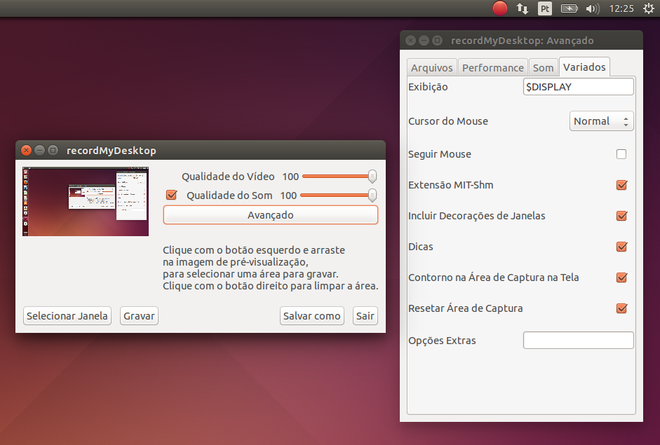Viewport: 660px width, 445px height.
Task: Click the Gravar button
Action: click(139, 316)
